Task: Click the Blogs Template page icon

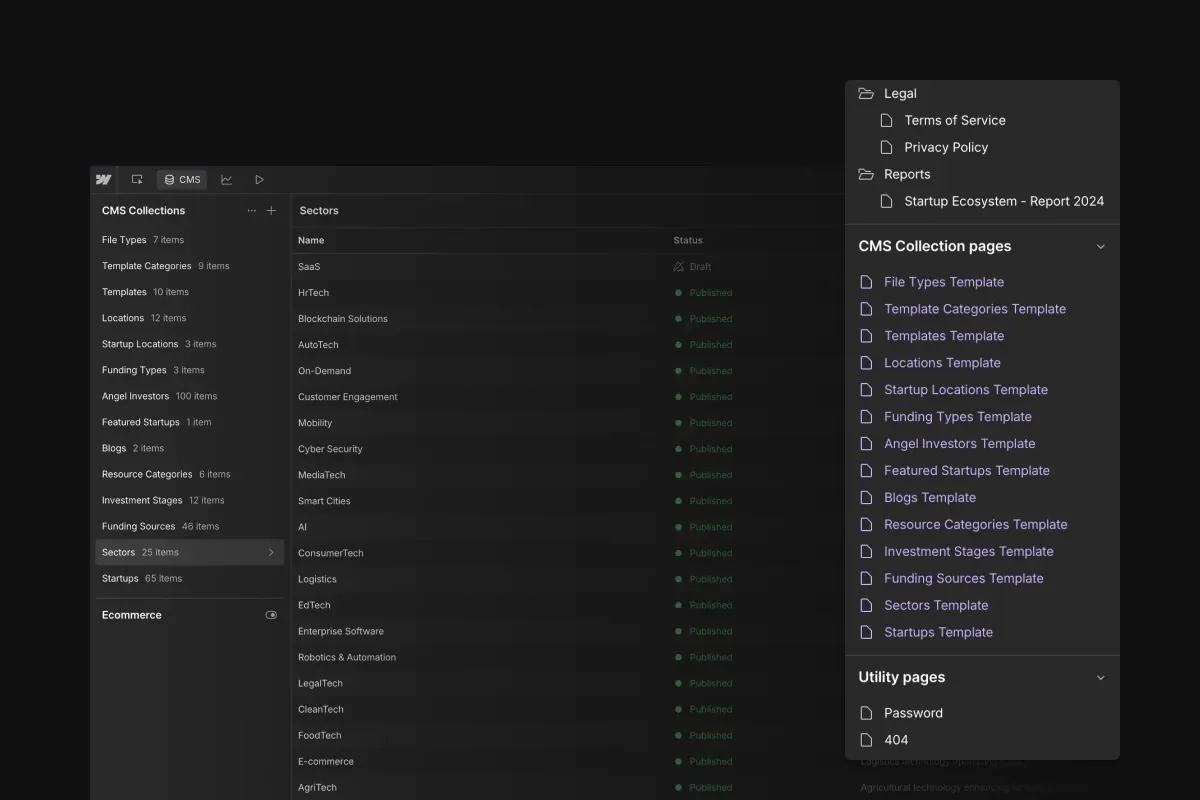Action: point(866,498)
